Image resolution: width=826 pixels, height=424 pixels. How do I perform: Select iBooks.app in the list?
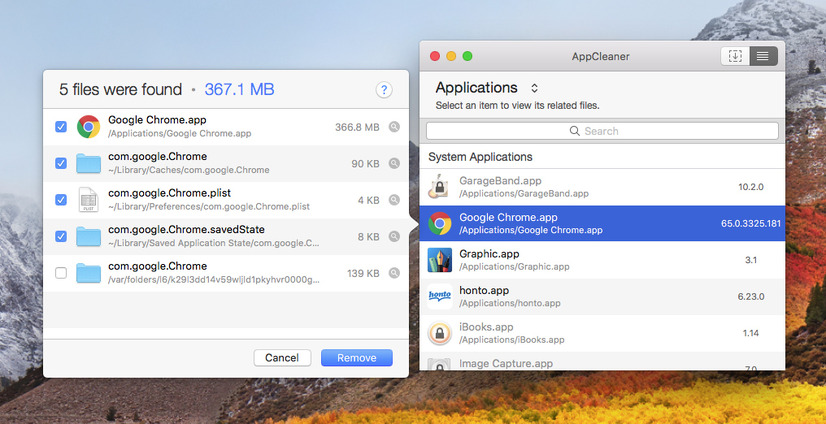point(602,333)
